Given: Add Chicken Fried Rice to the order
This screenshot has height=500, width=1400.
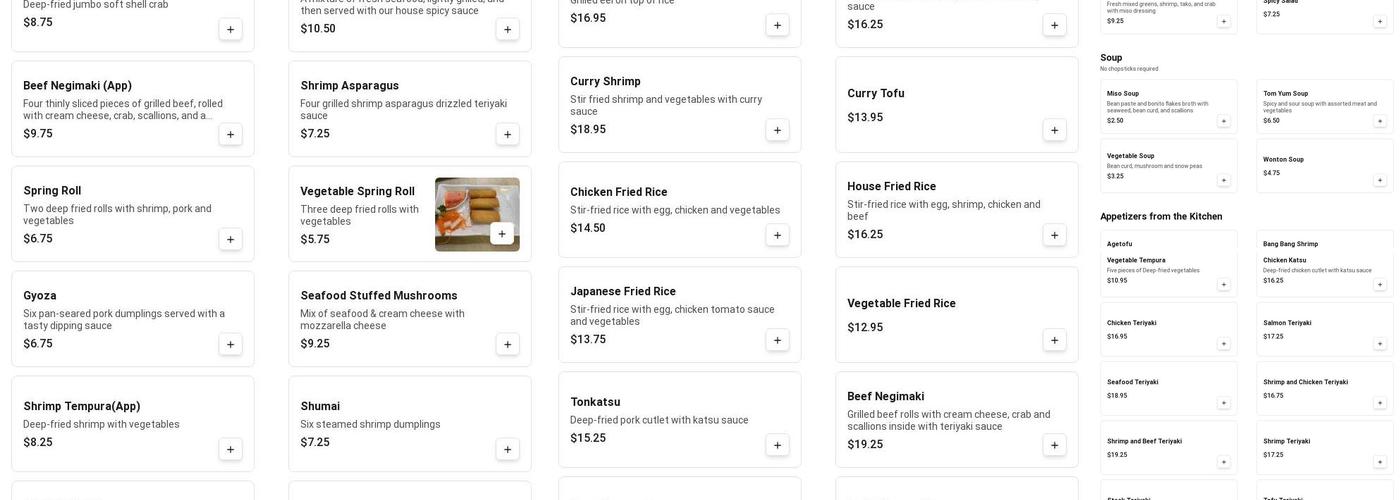Looking at the screenshot, I should 777,235.
